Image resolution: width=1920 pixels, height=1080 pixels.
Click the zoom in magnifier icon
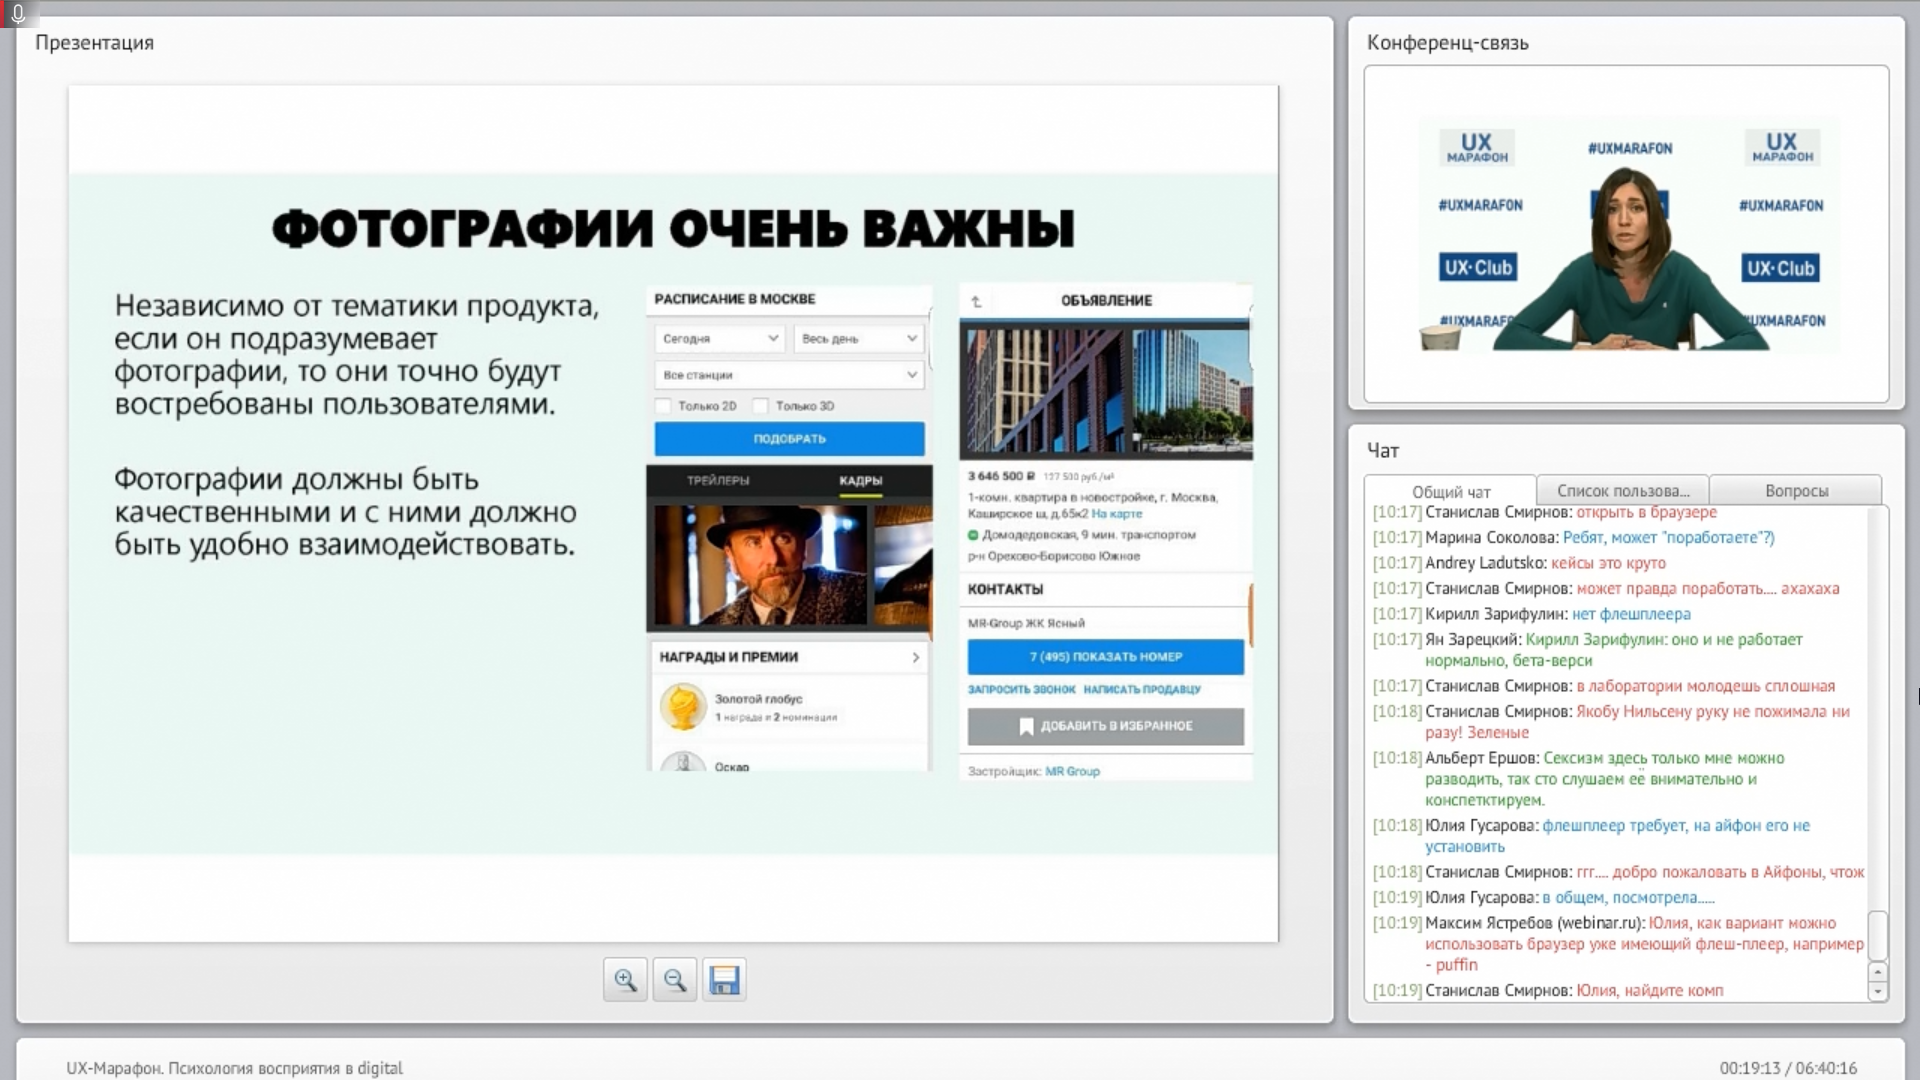[x=625, y=980]
